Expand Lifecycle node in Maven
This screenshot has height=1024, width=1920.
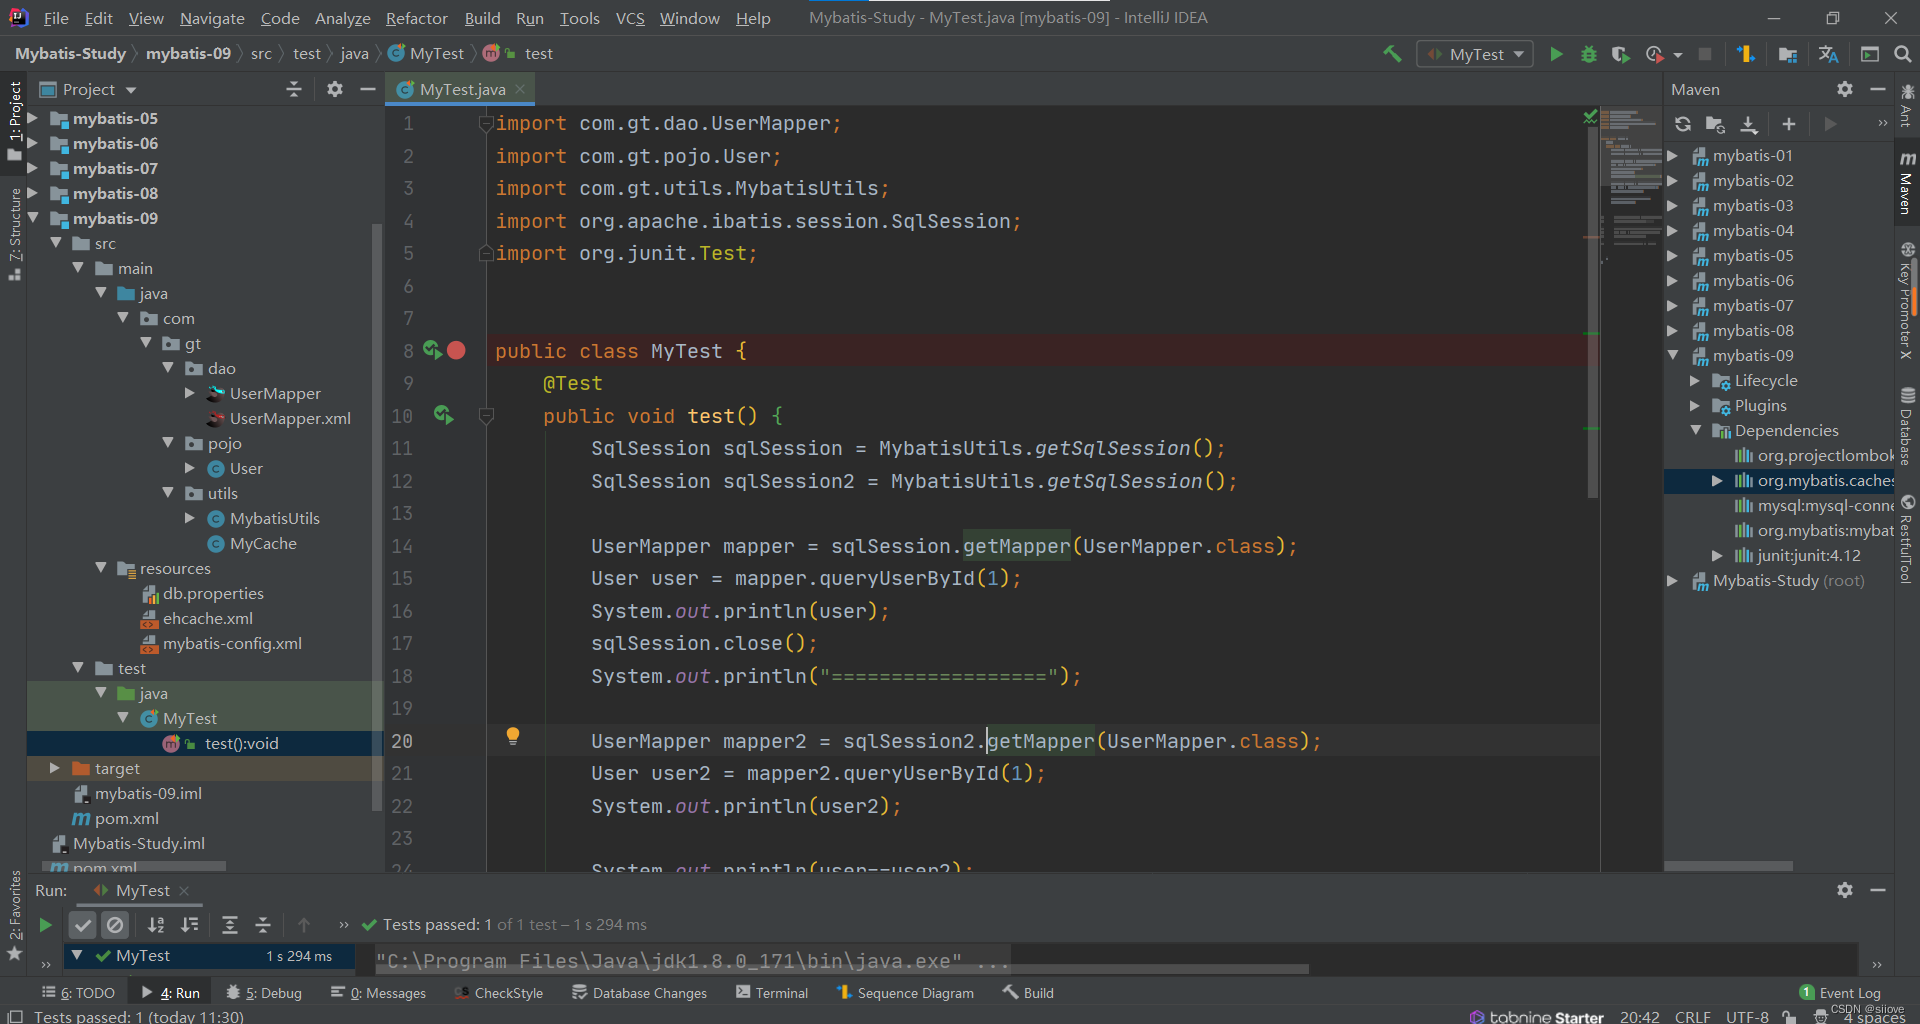(x=1694, y=381)
